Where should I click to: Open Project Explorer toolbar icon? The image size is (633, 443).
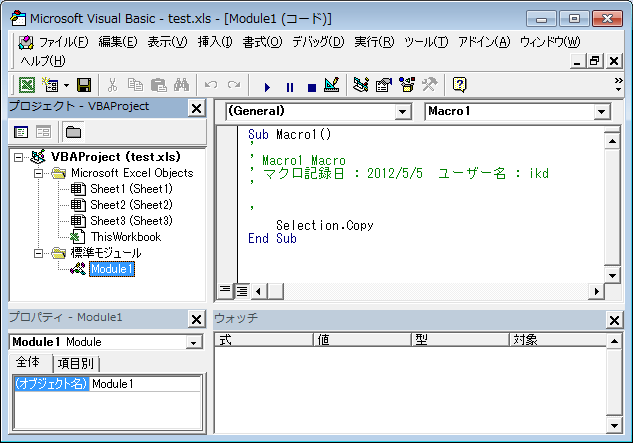tap(361, 85)
